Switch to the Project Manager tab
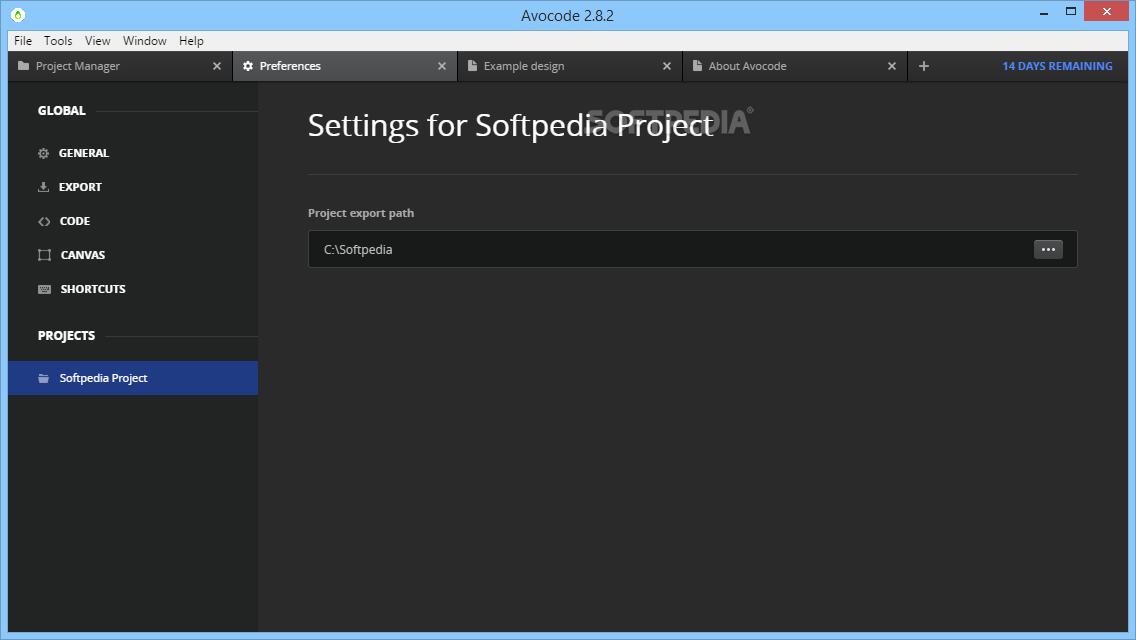 (x=120, y=66)
